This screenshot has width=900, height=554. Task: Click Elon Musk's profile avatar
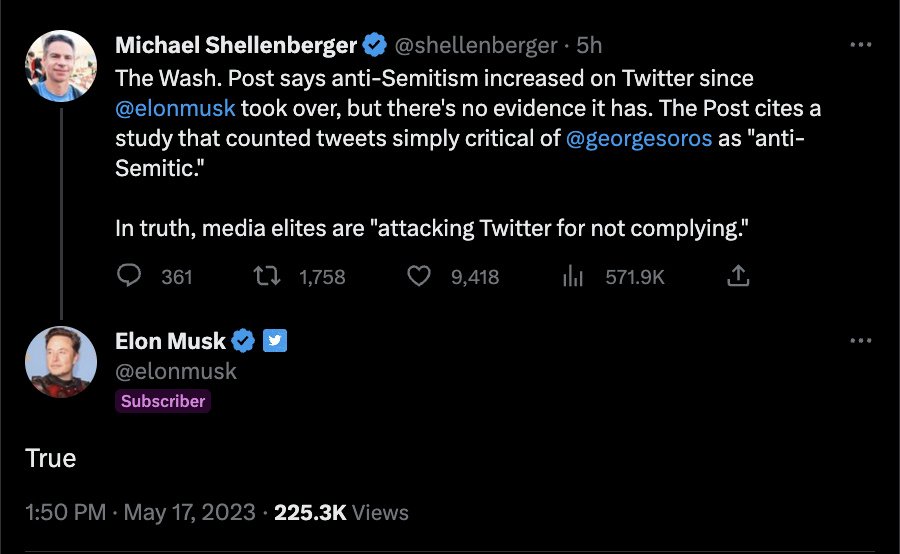61,361
